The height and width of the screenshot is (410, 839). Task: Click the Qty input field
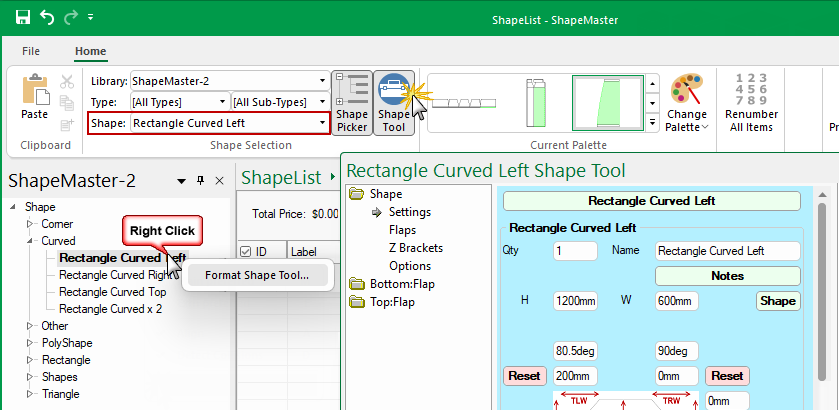tap(574, 251)
